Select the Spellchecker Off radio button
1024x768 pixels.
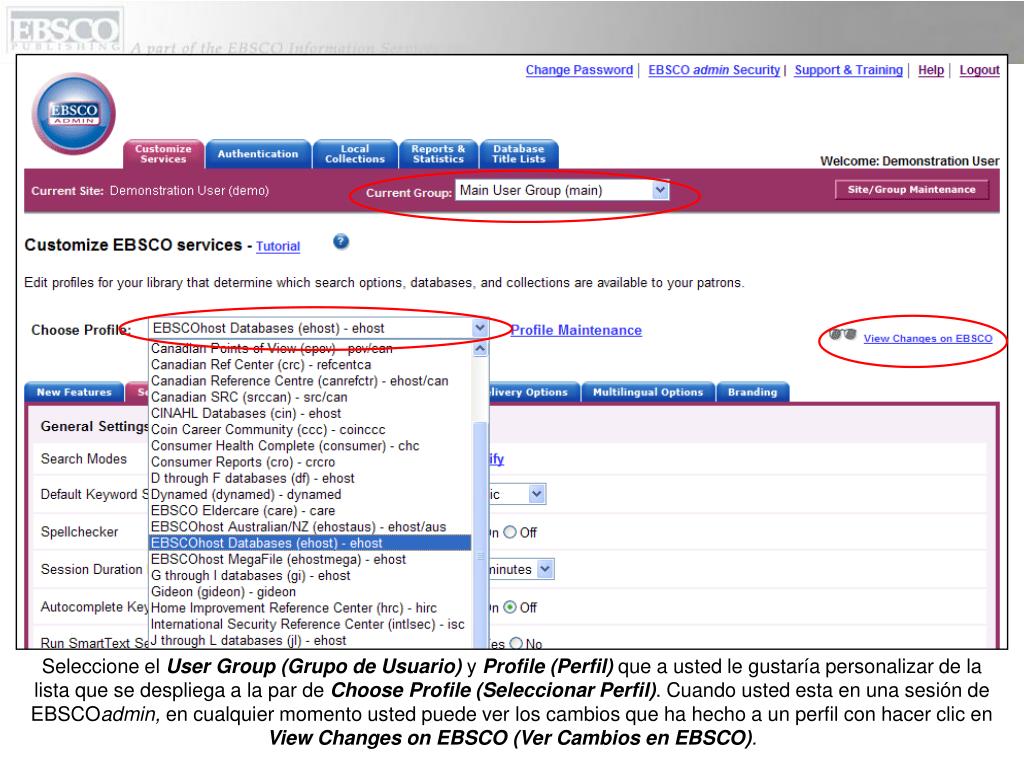(510, 532)
